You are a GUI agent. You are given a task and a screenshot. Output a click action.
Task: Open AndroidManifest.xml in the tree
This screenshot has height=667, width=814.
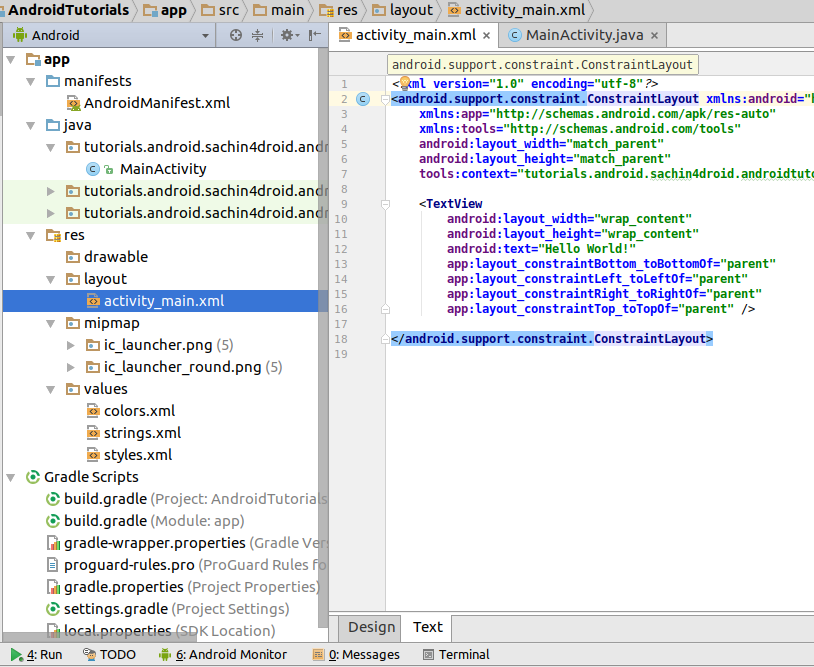coord(157,103)
